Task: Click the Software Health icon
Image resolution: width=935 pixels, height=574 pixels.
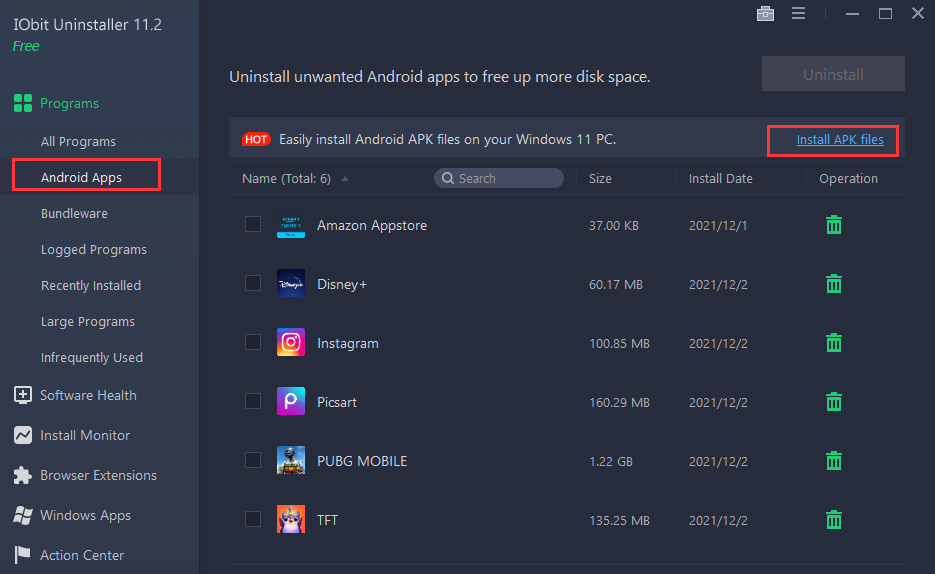Action: click(x=23, y=395)
